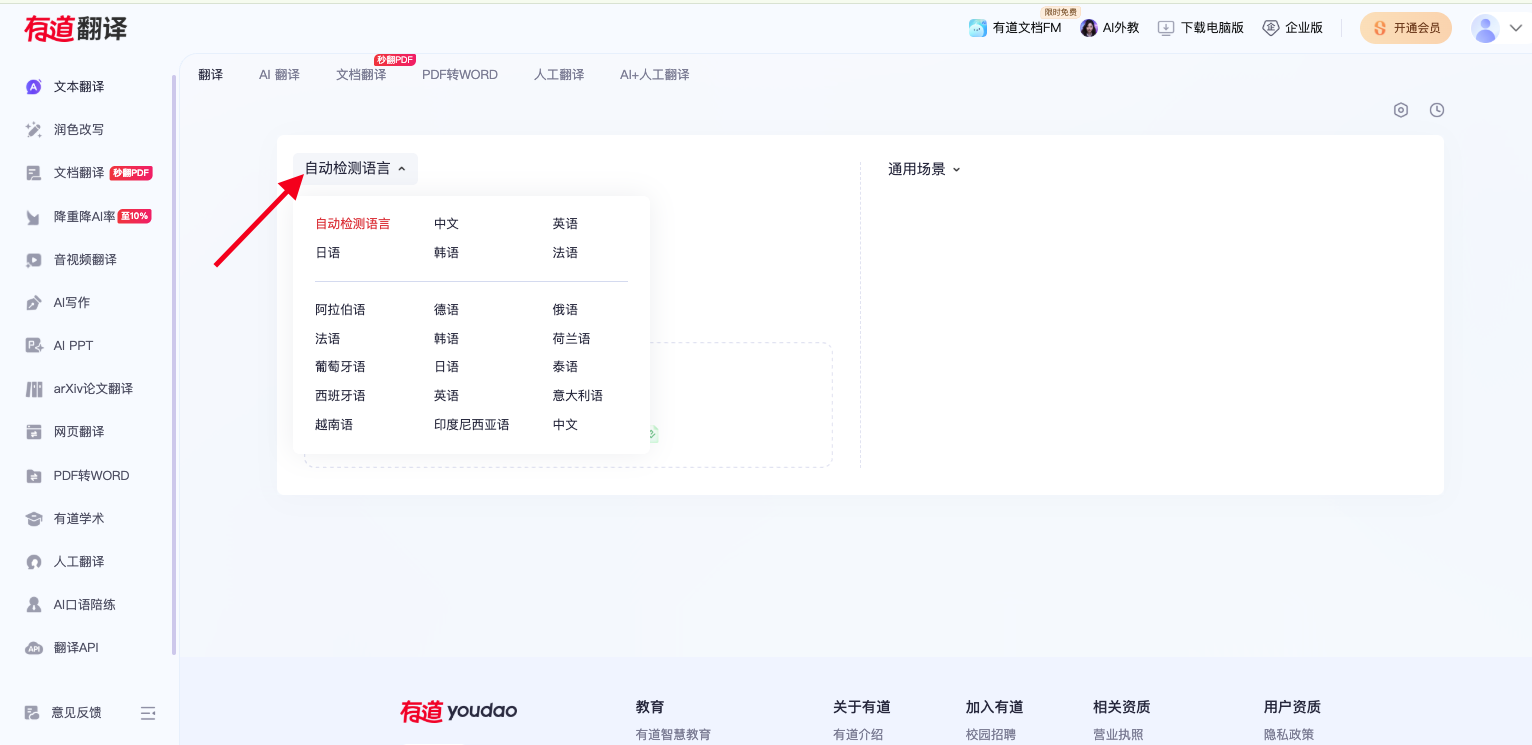The width and height of the screenshot is (1532, 745).
Task: Collapse the sidebar using menu icon
Action: coord(148,713)
